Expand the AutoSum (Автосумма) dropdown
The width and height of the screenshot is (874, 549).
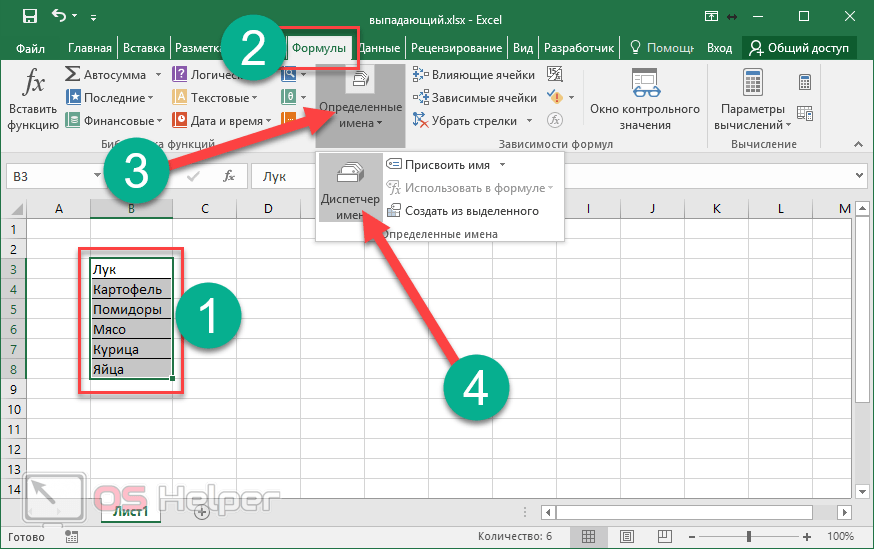tap(152, 75)
